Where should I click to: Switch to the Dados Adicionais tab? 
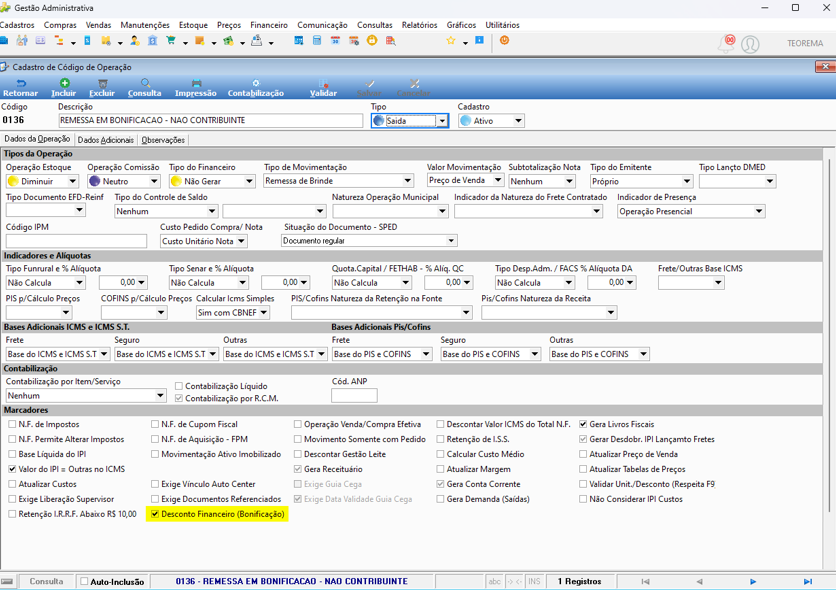tap(106, 140)
